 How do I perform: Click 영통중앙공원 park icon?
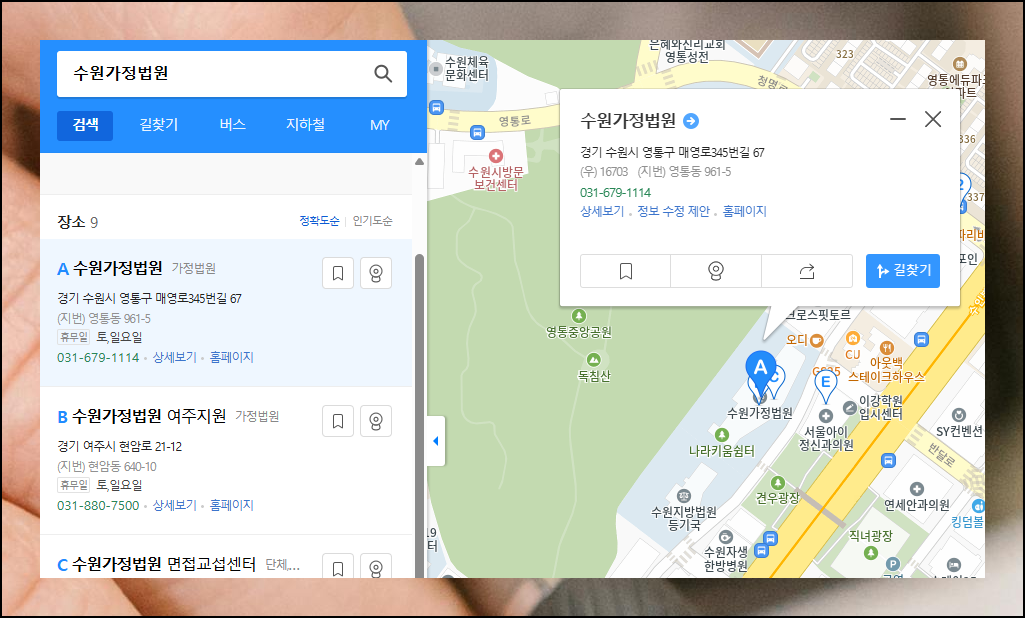tap(579, 317)
